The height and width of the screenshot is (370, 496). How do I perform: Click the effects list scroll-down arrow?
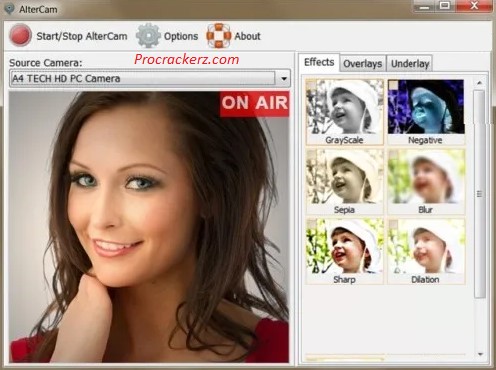(480, 354)
